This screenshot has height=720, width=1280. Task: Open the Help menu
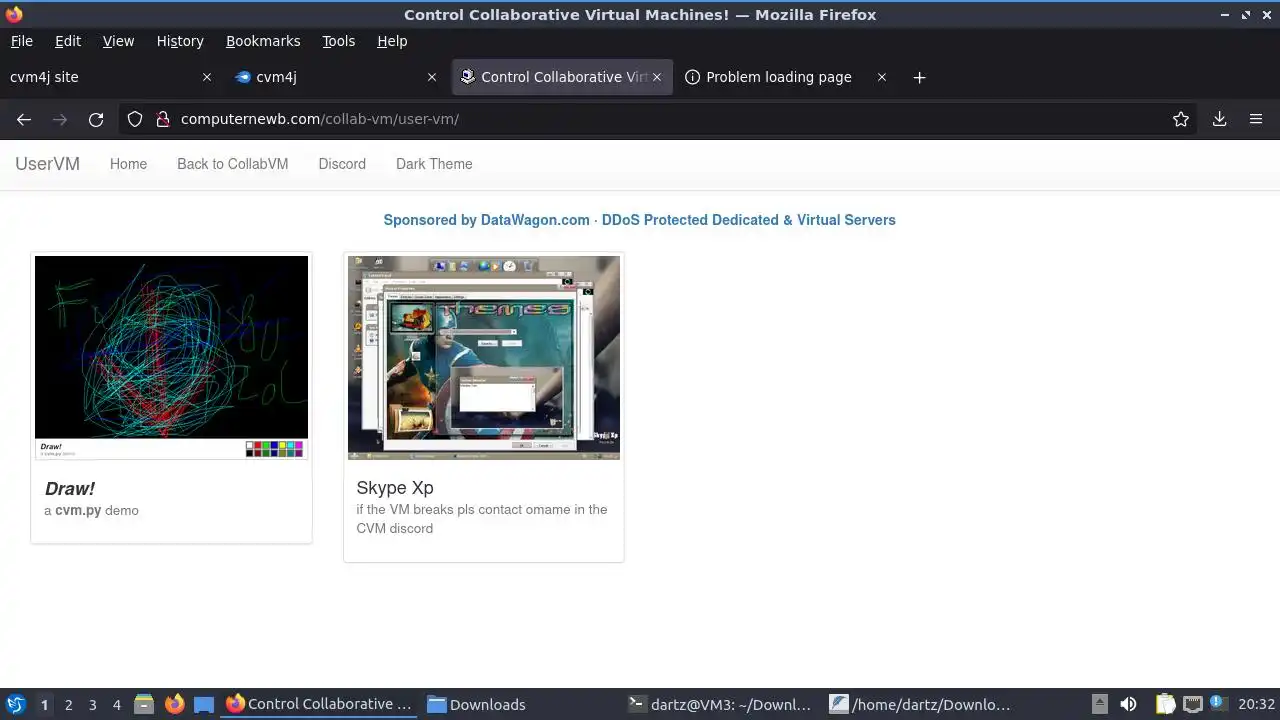point(392,41)
